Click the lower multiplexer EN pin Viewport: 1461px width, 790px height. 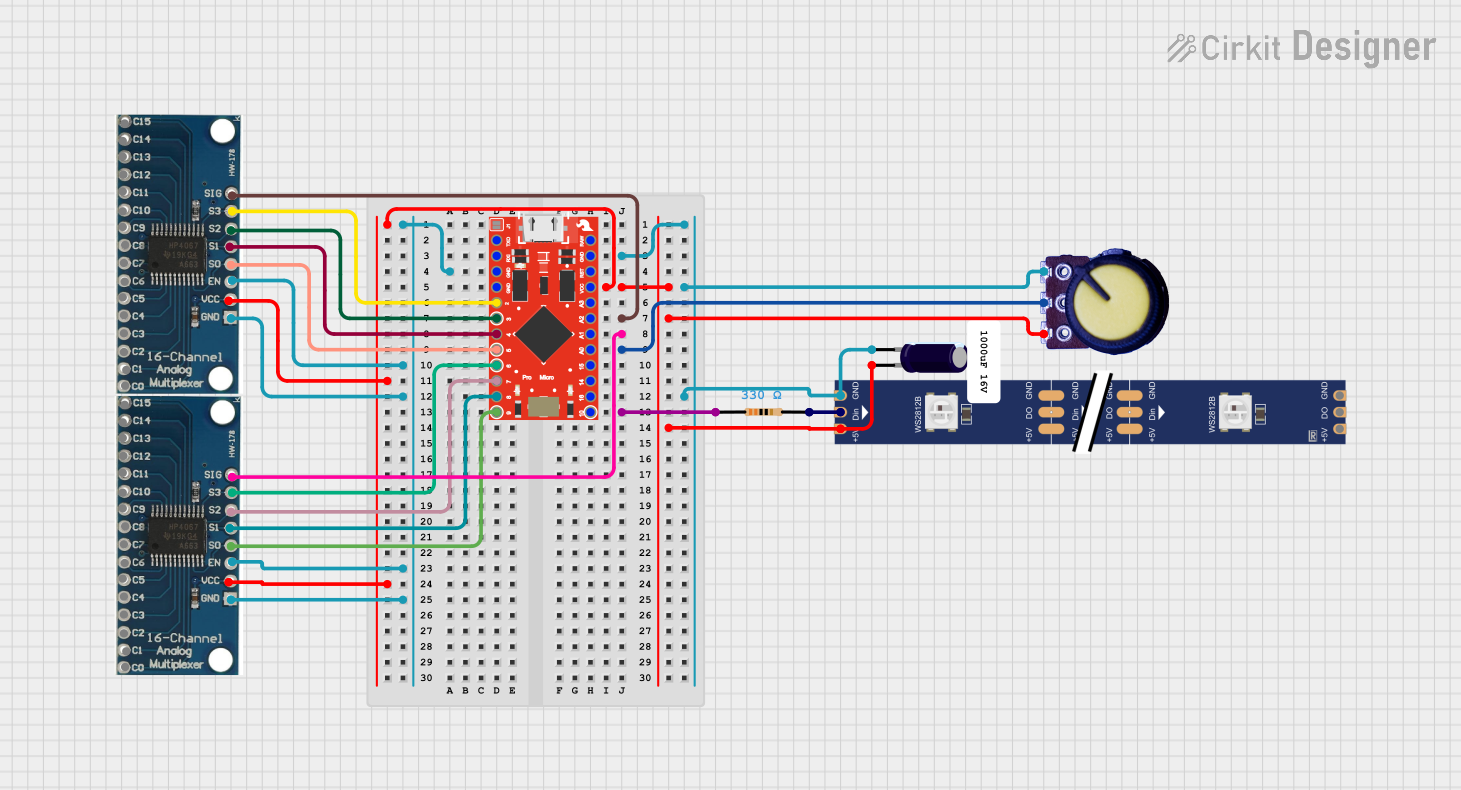pos(232,563)
